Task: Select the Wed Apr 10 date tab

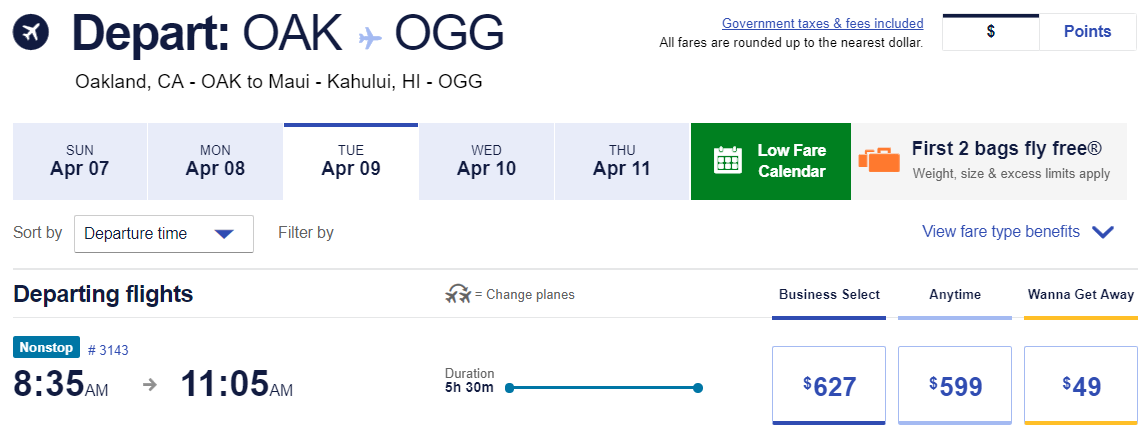Action: point(486,161)
